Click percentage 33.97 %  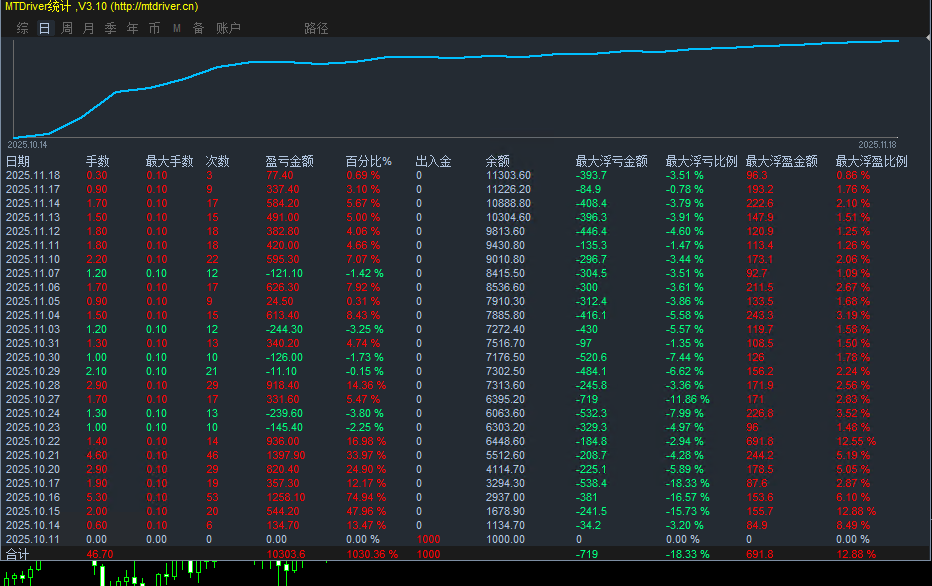(x=366, y=455)
